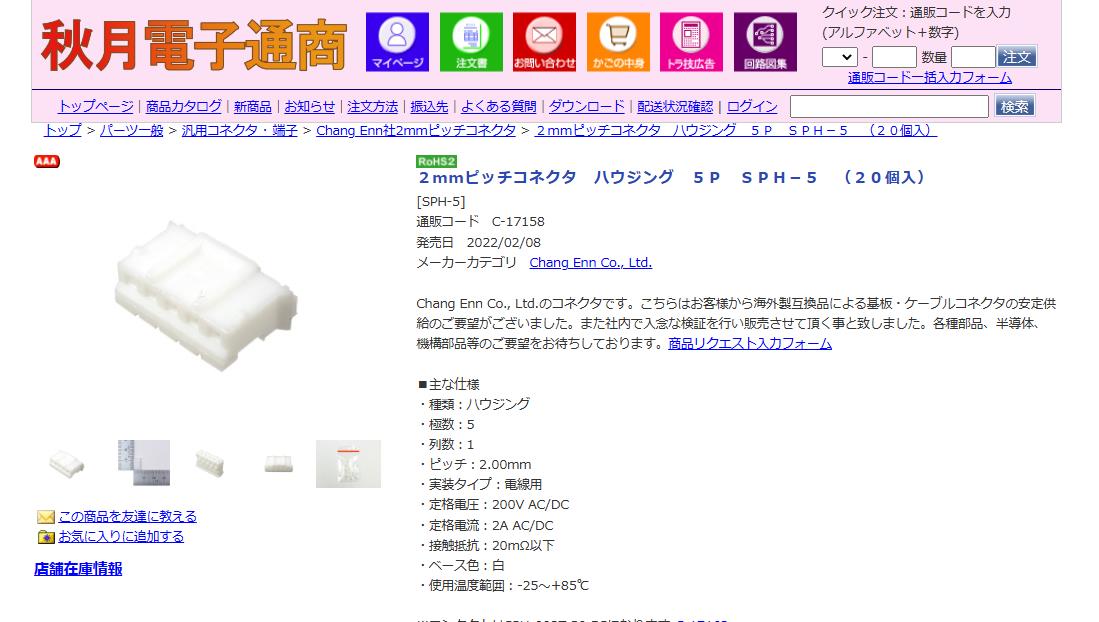Open the トラ技広告 icon

pyautogui.click(x=691, y=42)
